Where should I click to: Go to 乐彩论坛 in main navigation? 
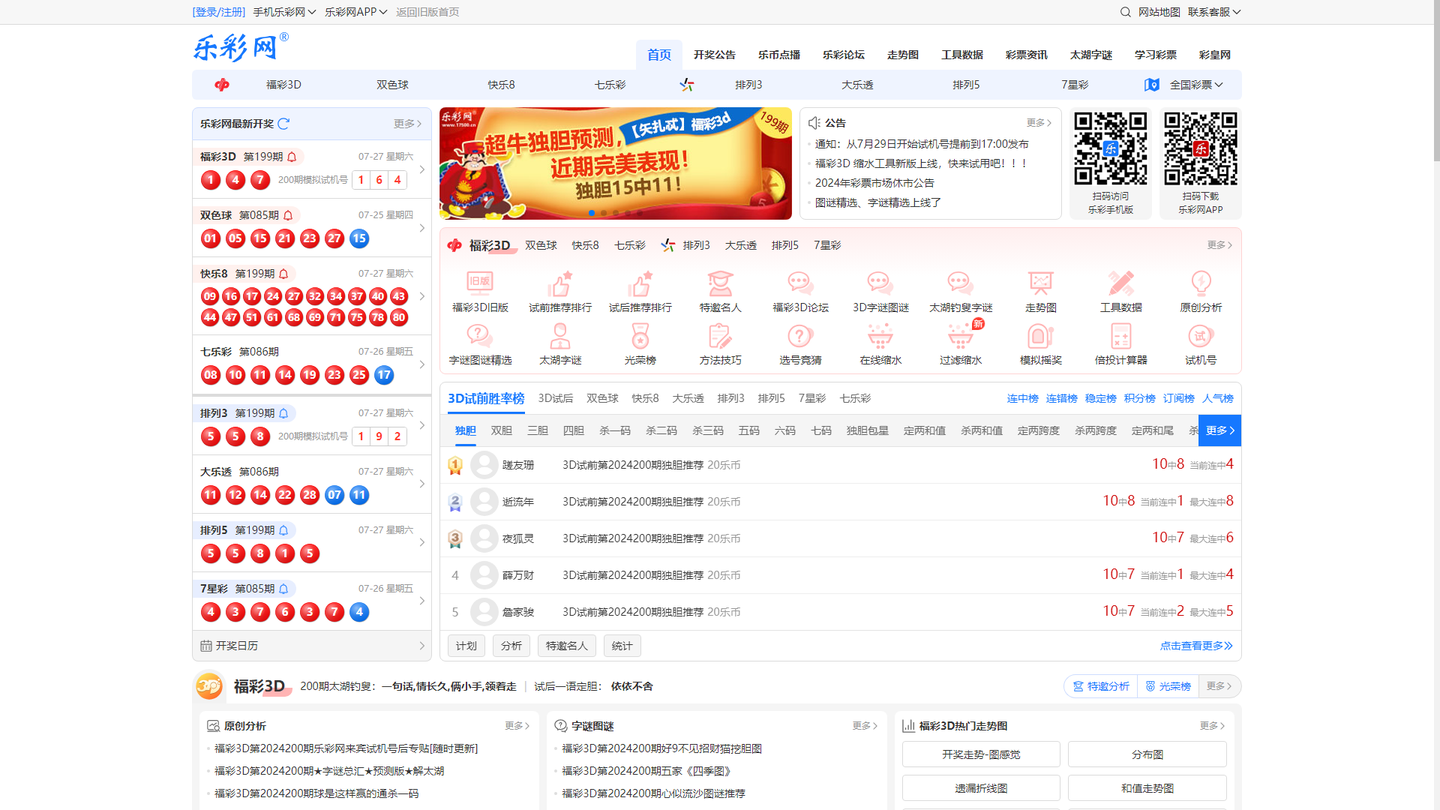pos(843,55)
